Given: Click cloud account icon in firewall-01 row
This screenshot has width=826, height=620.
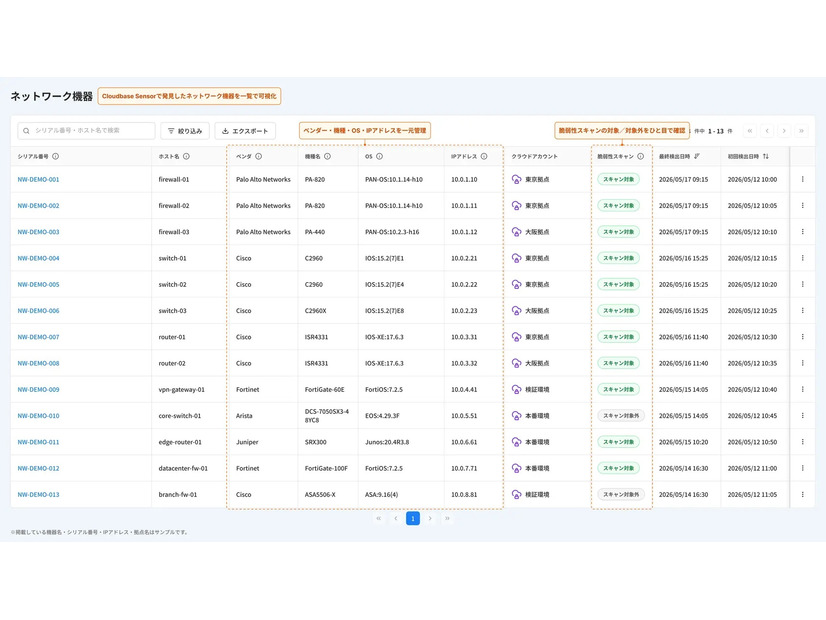Looking at the screenshot, I should coord(516,179).
